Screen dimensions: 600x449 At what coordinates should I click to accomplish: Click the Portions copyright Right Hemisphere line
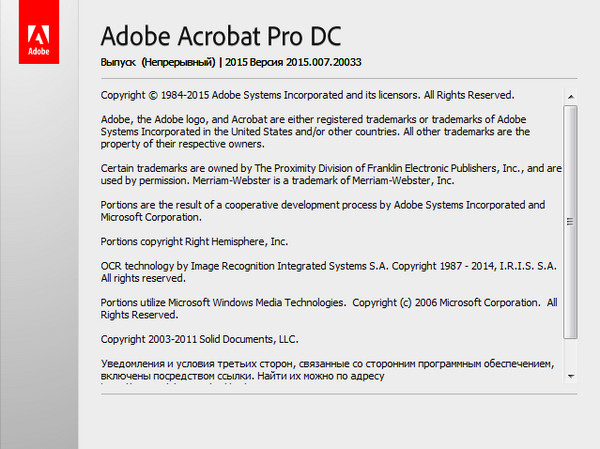click(x=194, y=241)
